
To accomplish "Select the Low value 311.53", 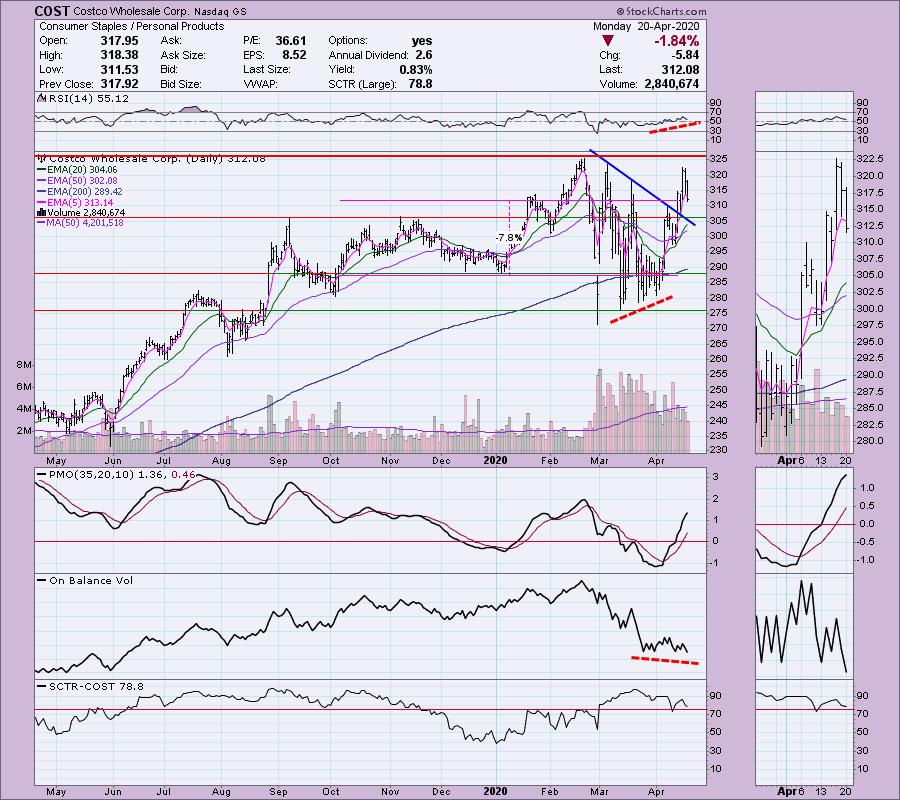I will pyautogui.click(x=119, y=69).
